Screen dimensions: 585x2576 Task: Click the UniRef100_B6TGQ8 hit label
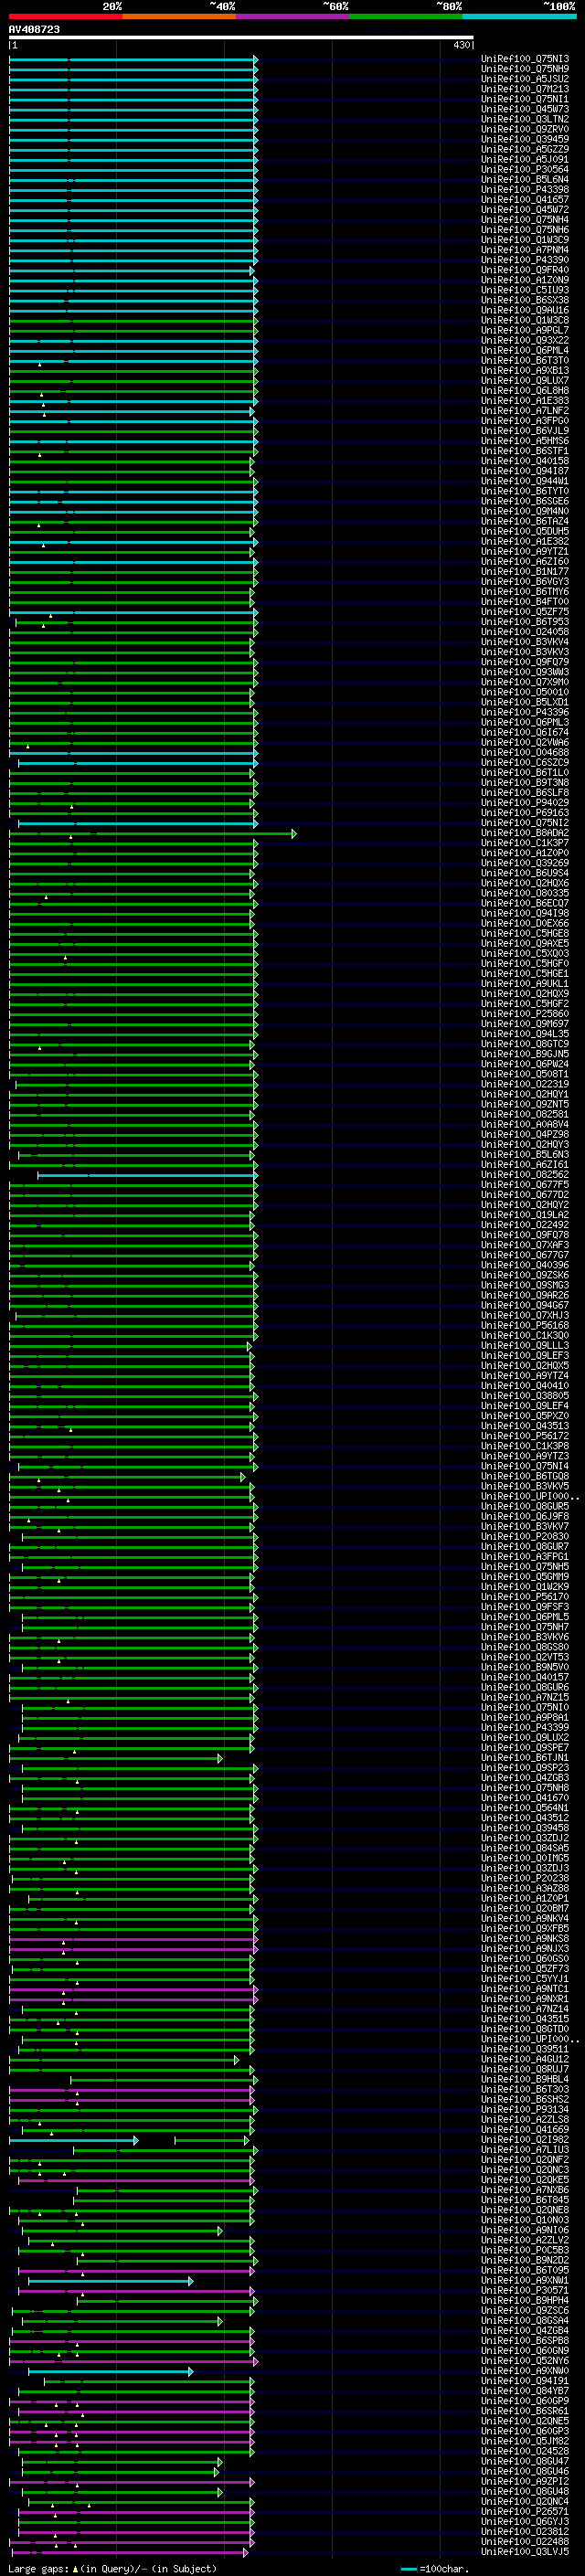click(x=525, y=1476)
